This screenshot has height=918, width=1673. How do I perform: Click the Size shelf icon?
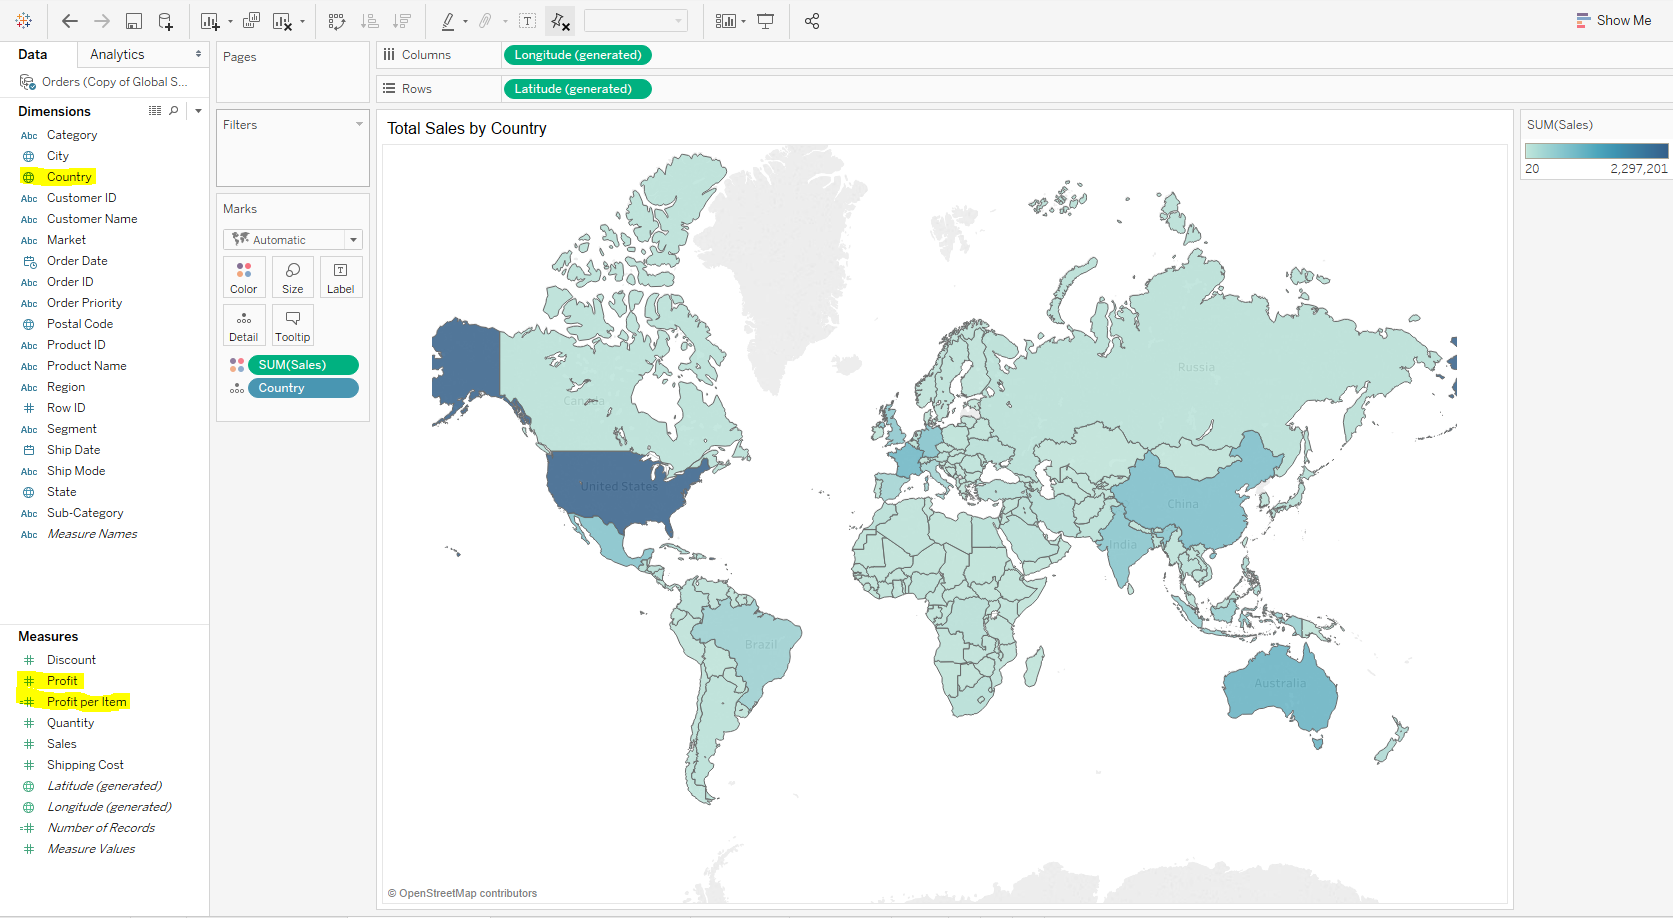(292, 277)
